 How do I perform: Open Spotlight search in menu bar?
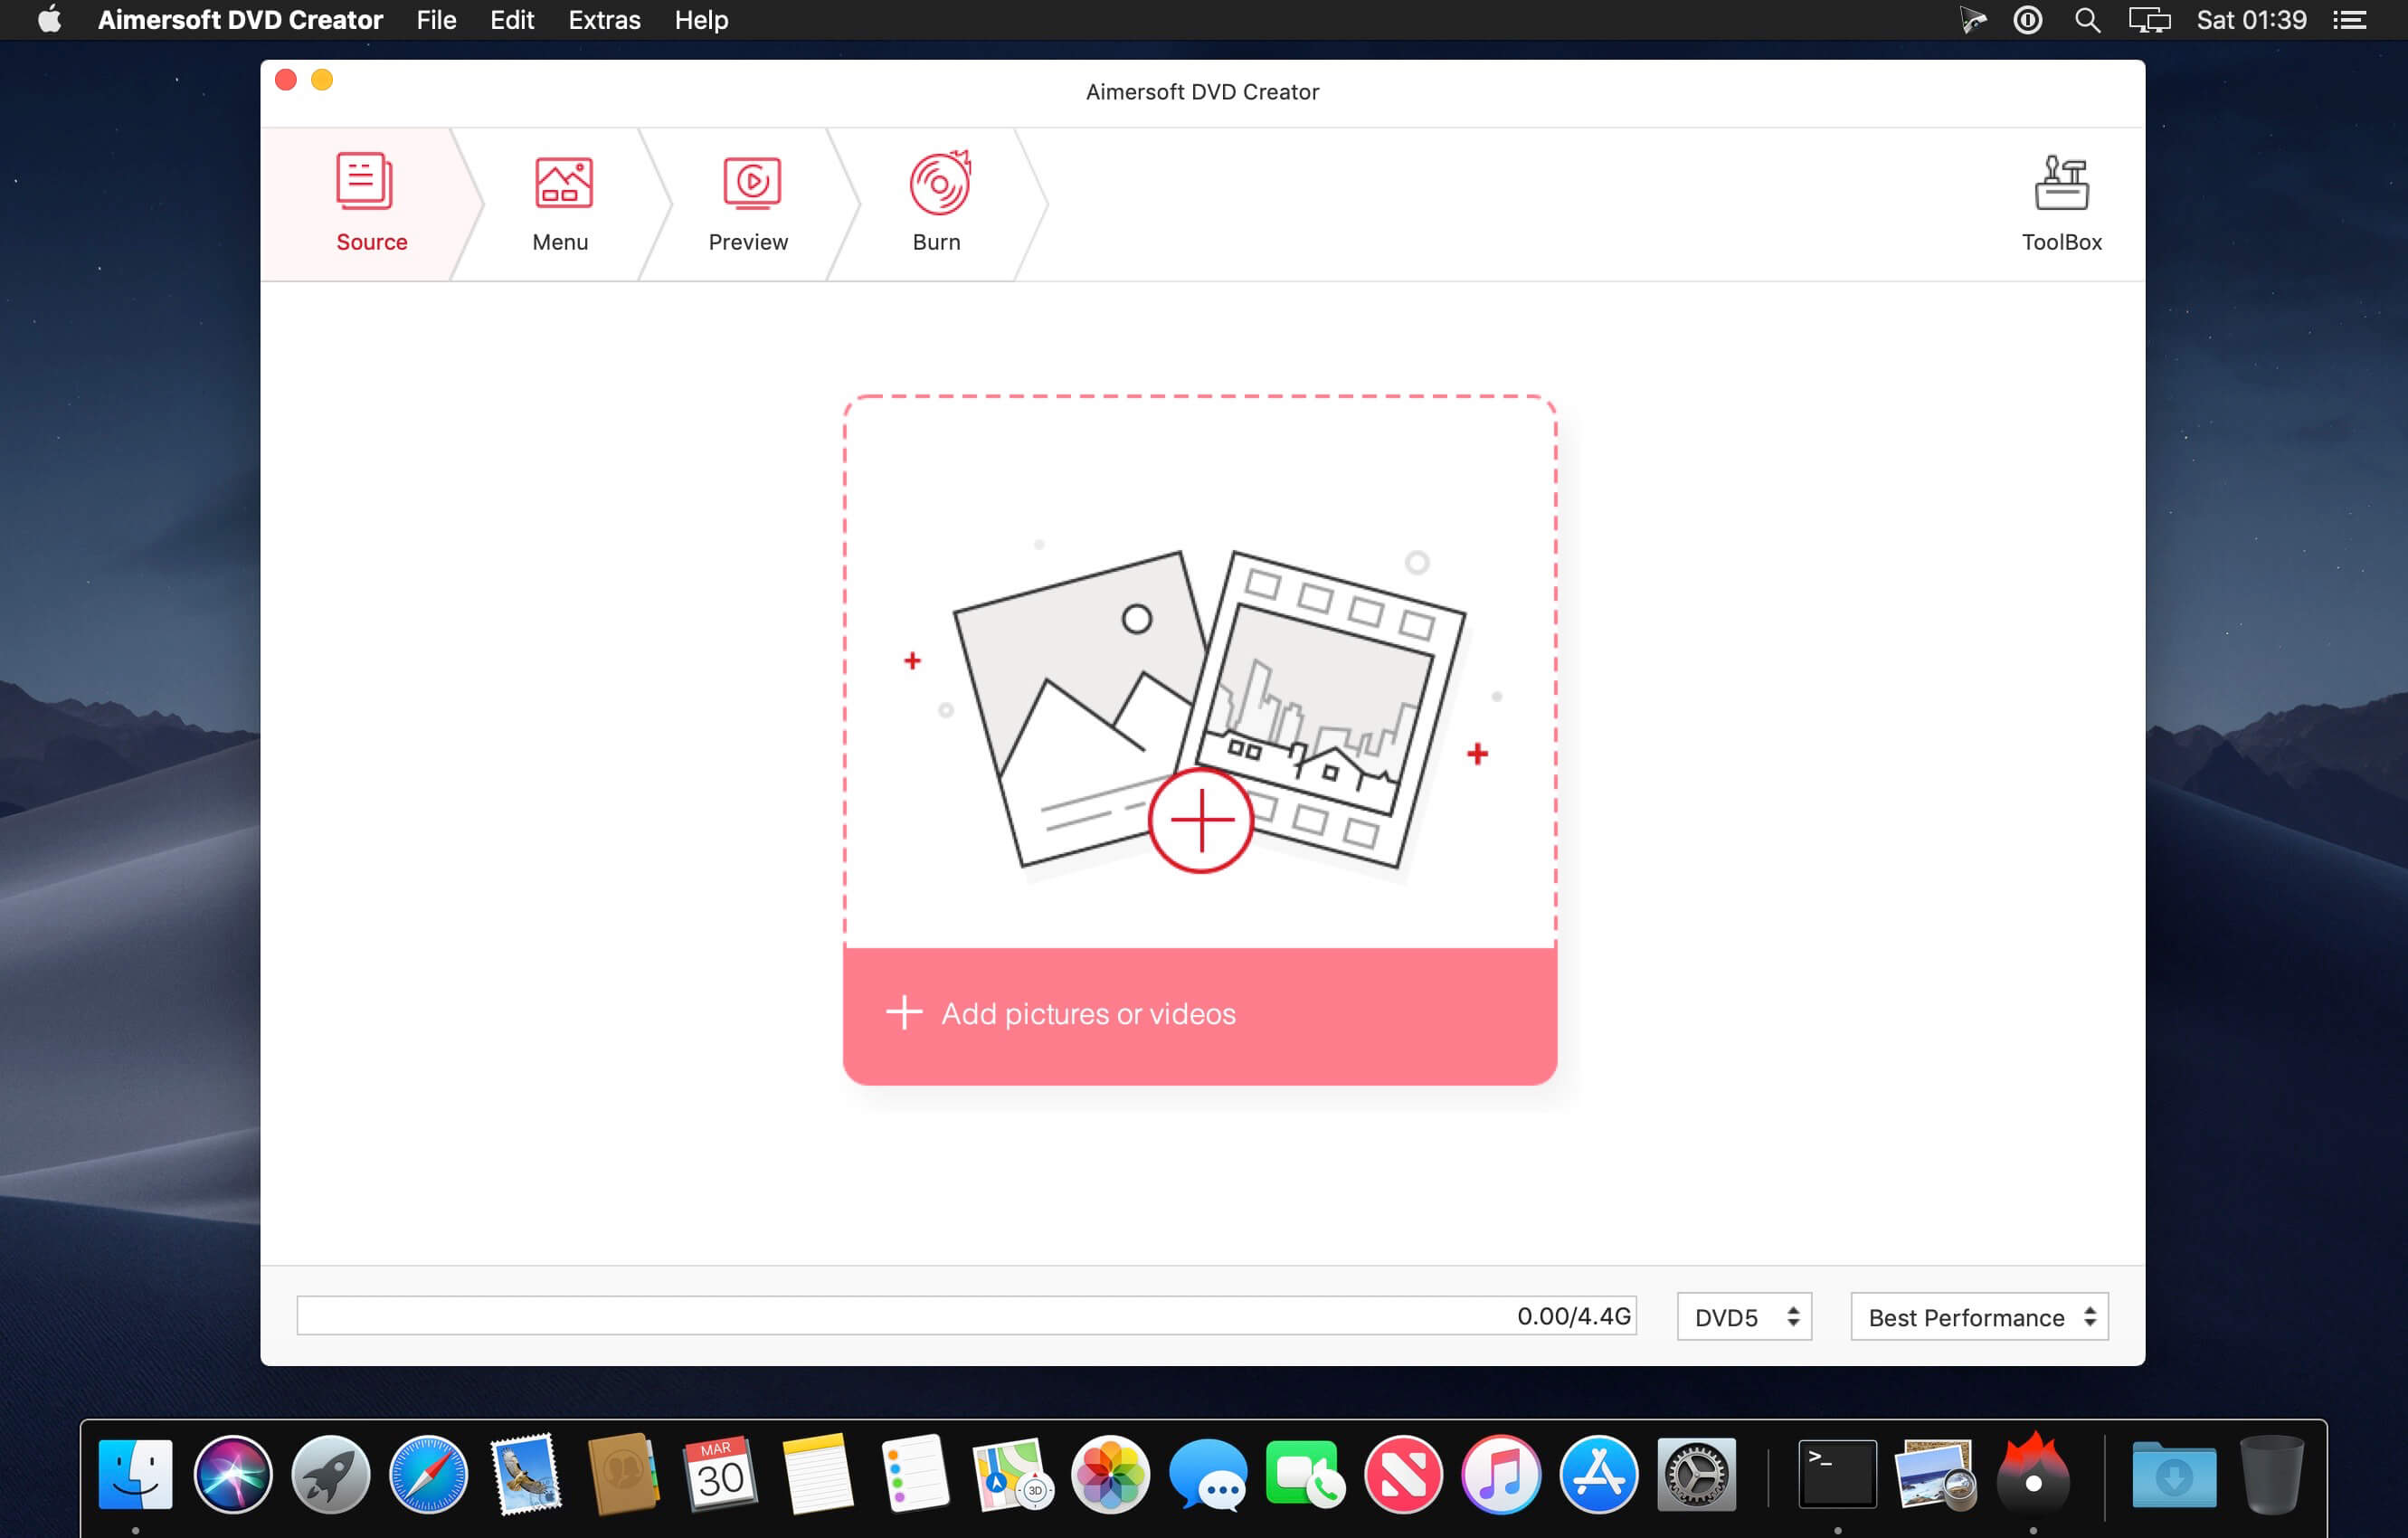tap(2086, 20)
